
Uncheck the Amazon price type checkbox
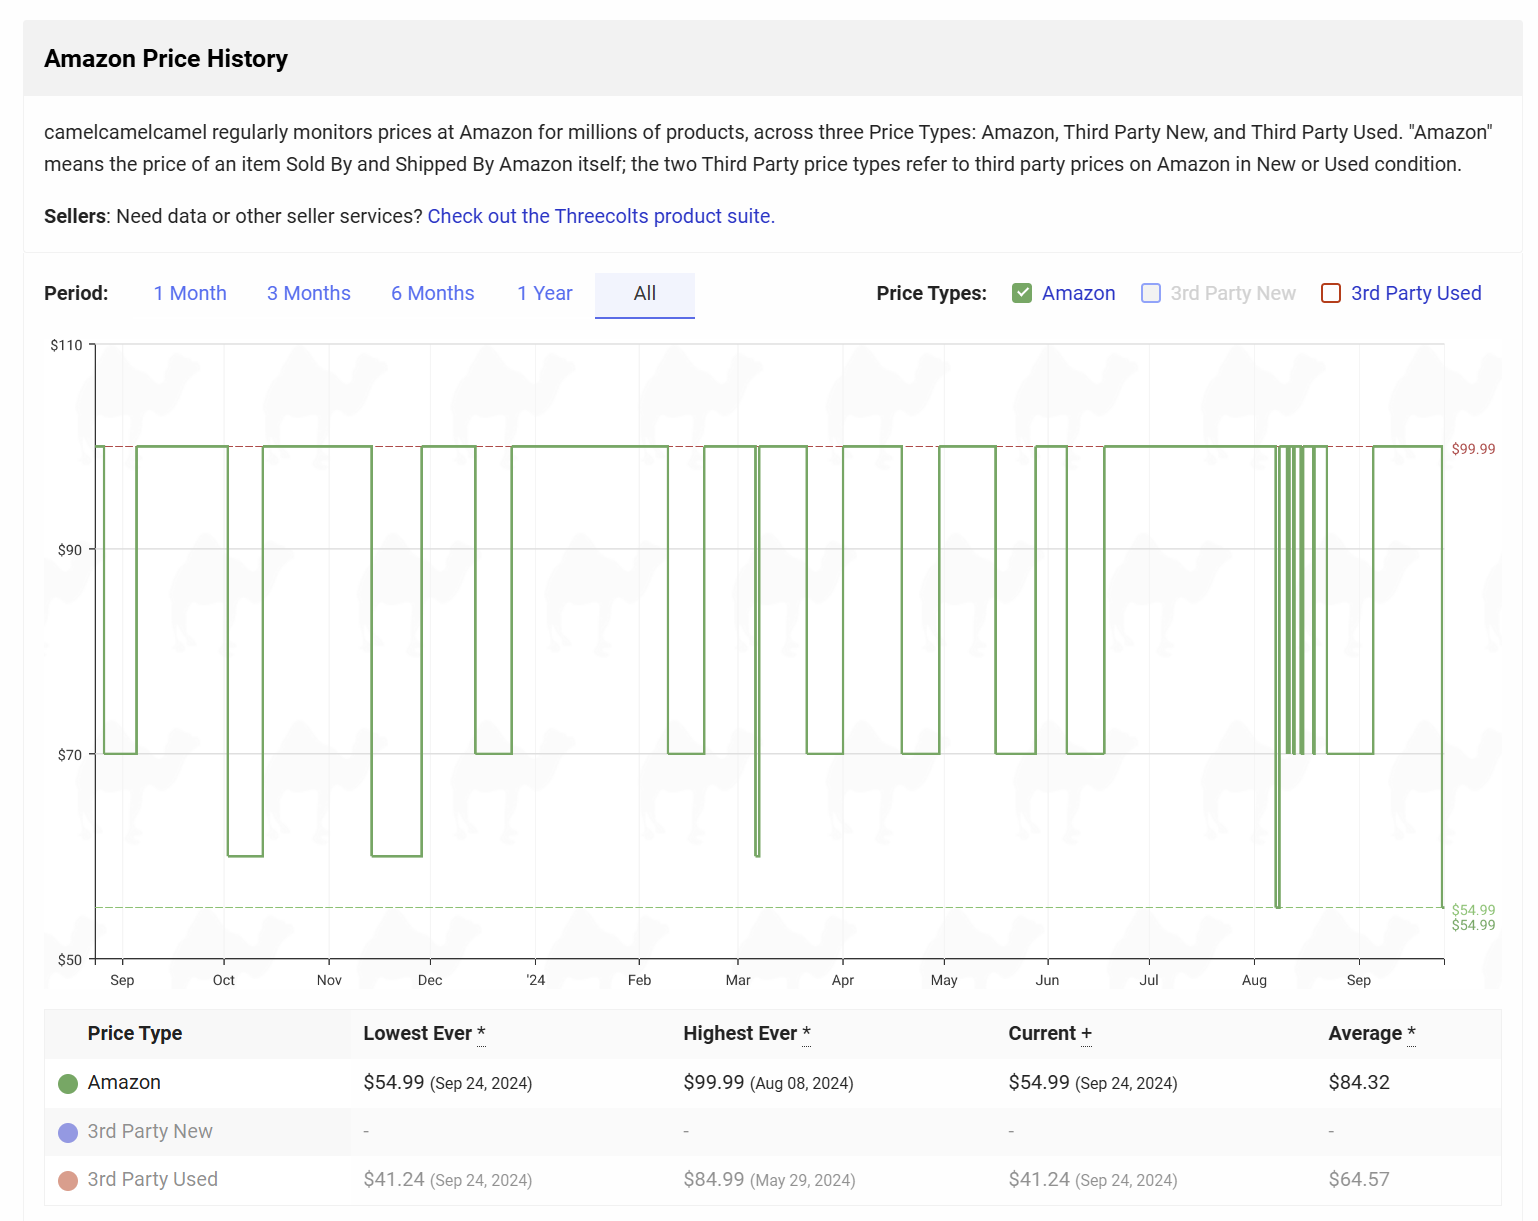1021,293
